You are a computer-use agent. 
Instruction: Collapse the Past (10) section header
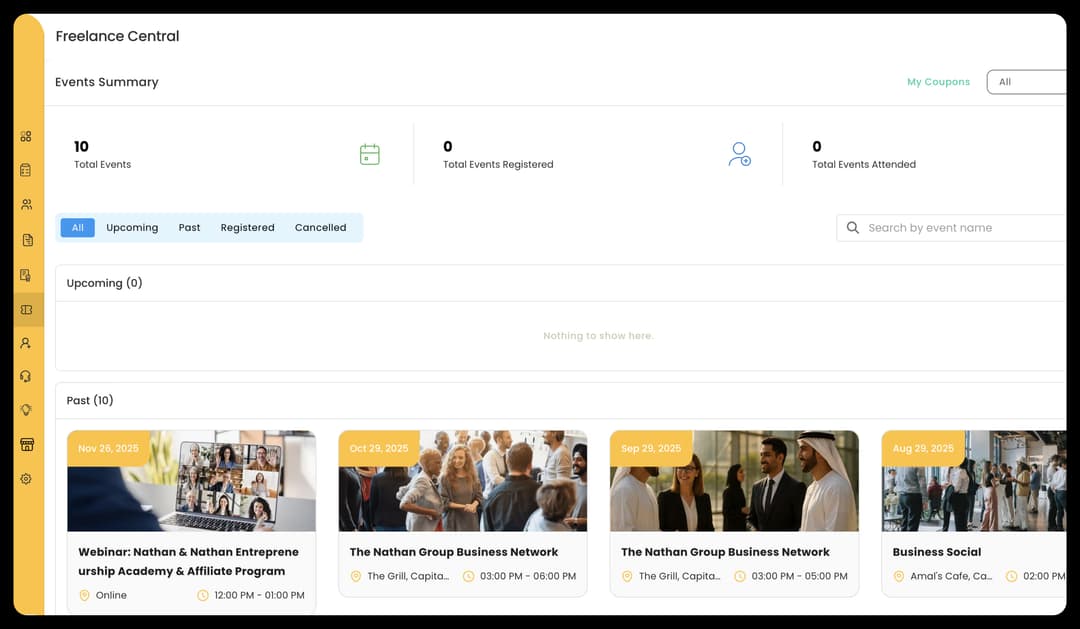click(x=560, y=400)
